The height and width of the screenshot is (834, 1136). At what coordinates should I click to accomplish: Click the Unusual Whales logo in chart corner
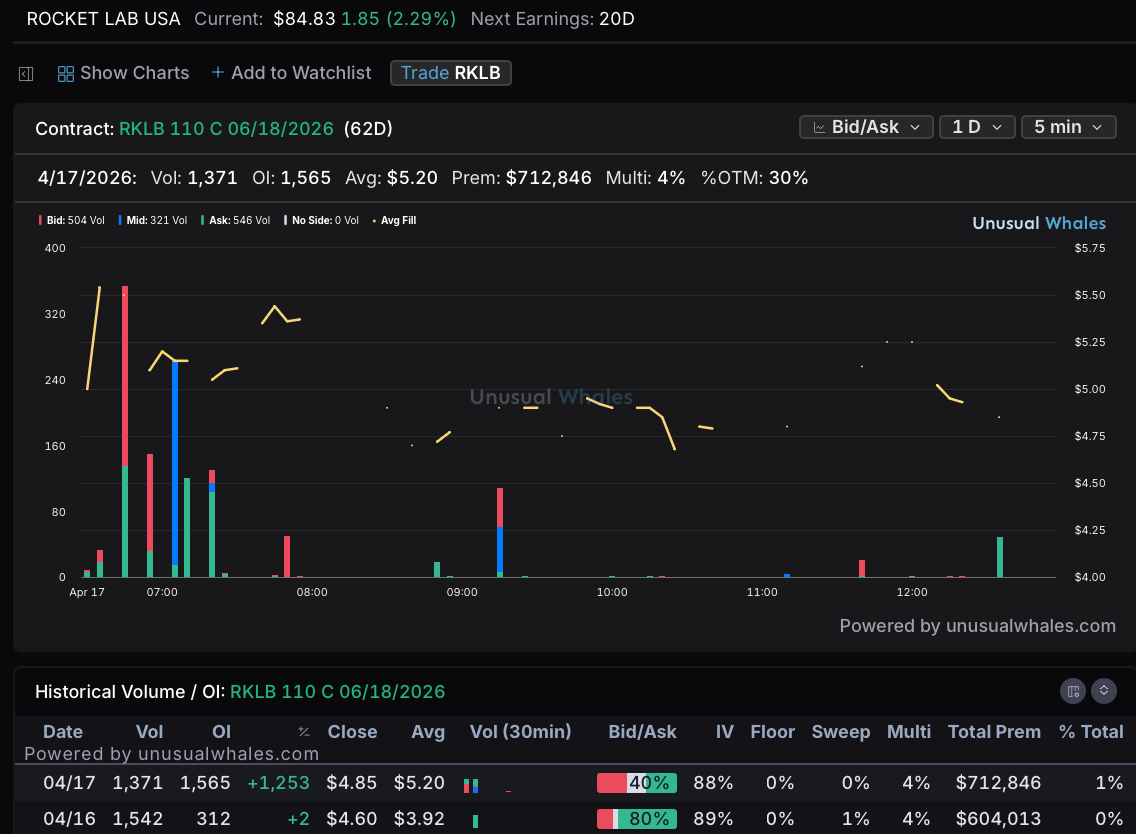[1039, 223]
